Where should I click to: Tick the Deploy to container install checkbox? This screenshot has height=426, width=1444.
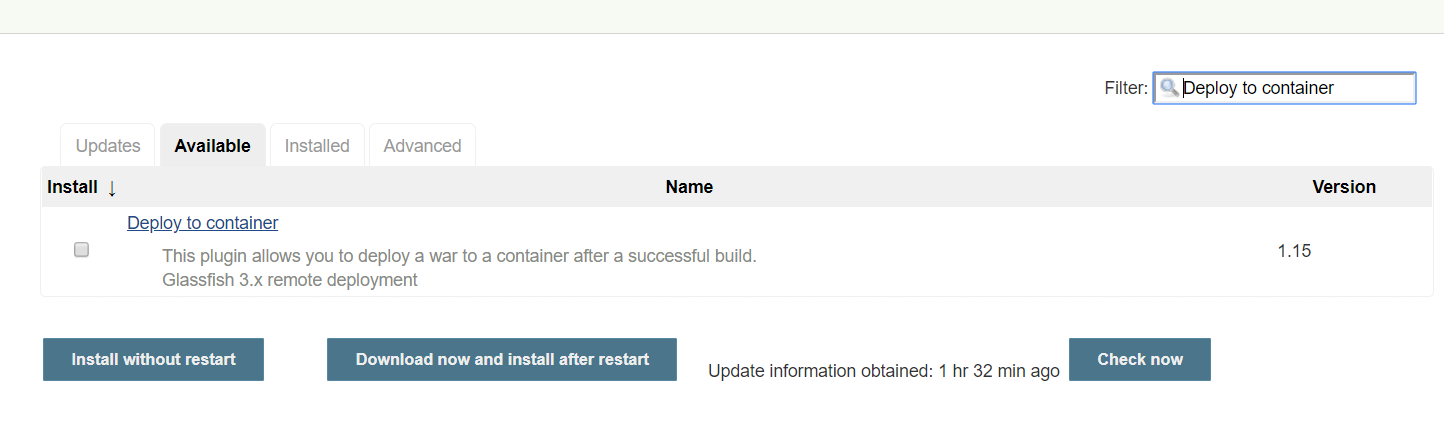coord(82,250)
